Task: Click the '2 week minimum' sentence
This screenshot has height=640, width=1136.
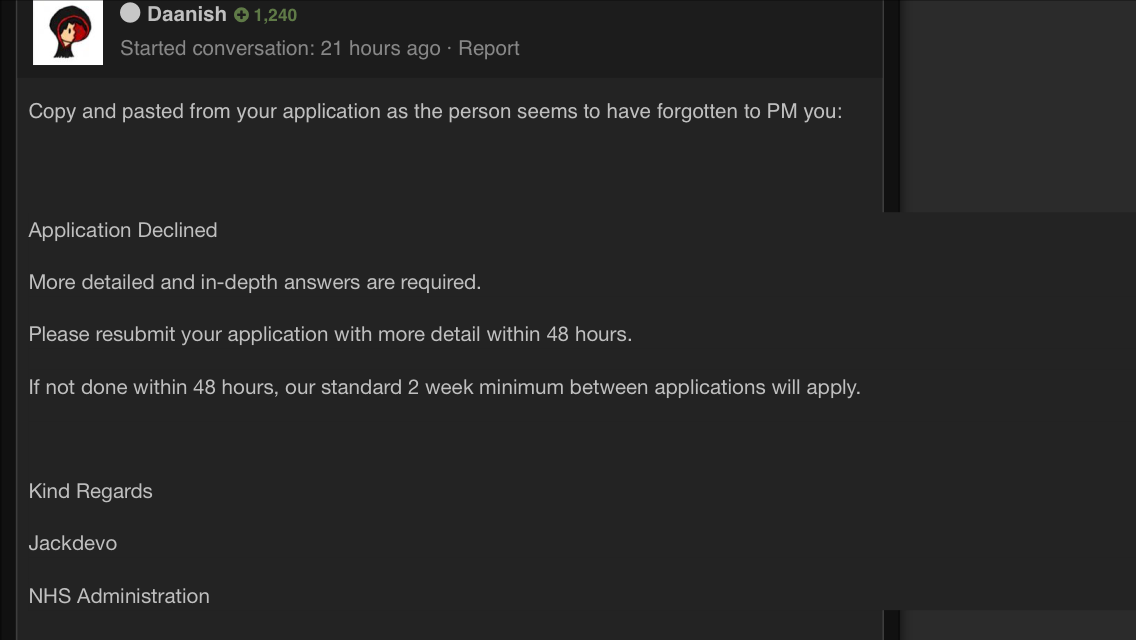Action: [445, 387]
